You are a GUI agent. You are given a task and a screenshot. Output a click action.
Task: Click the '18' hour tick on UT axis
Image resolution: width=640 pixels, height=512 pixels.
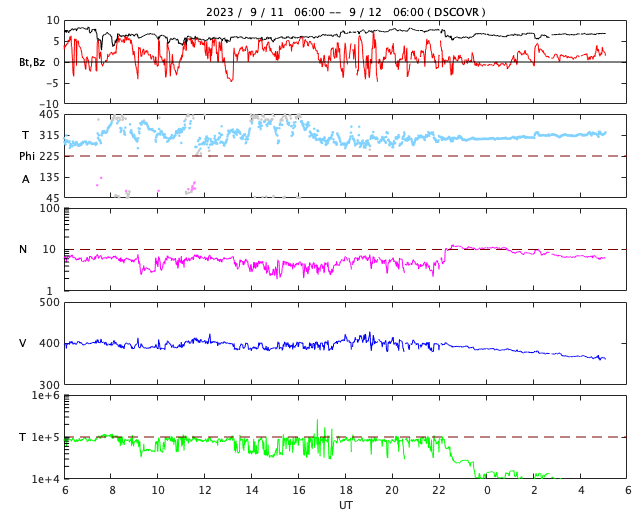tap(346, 490)
